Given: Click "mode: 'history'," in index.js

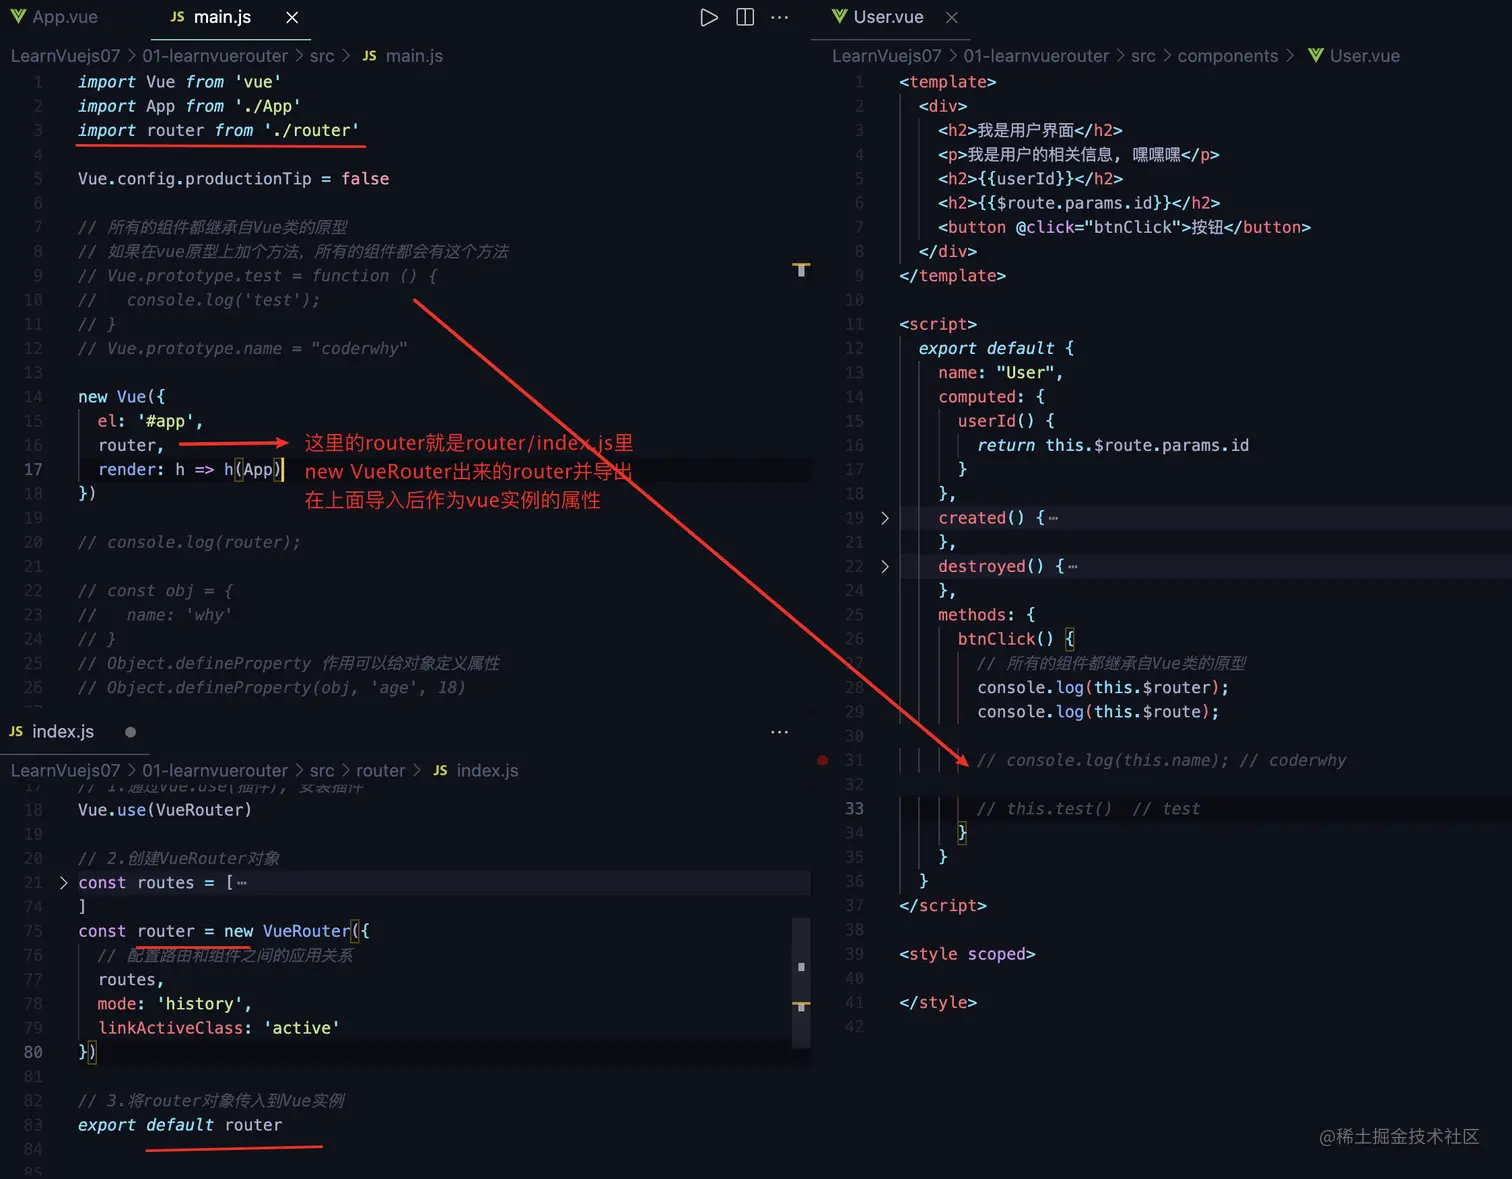Looking at the screenshot, I should [175, 1004].
